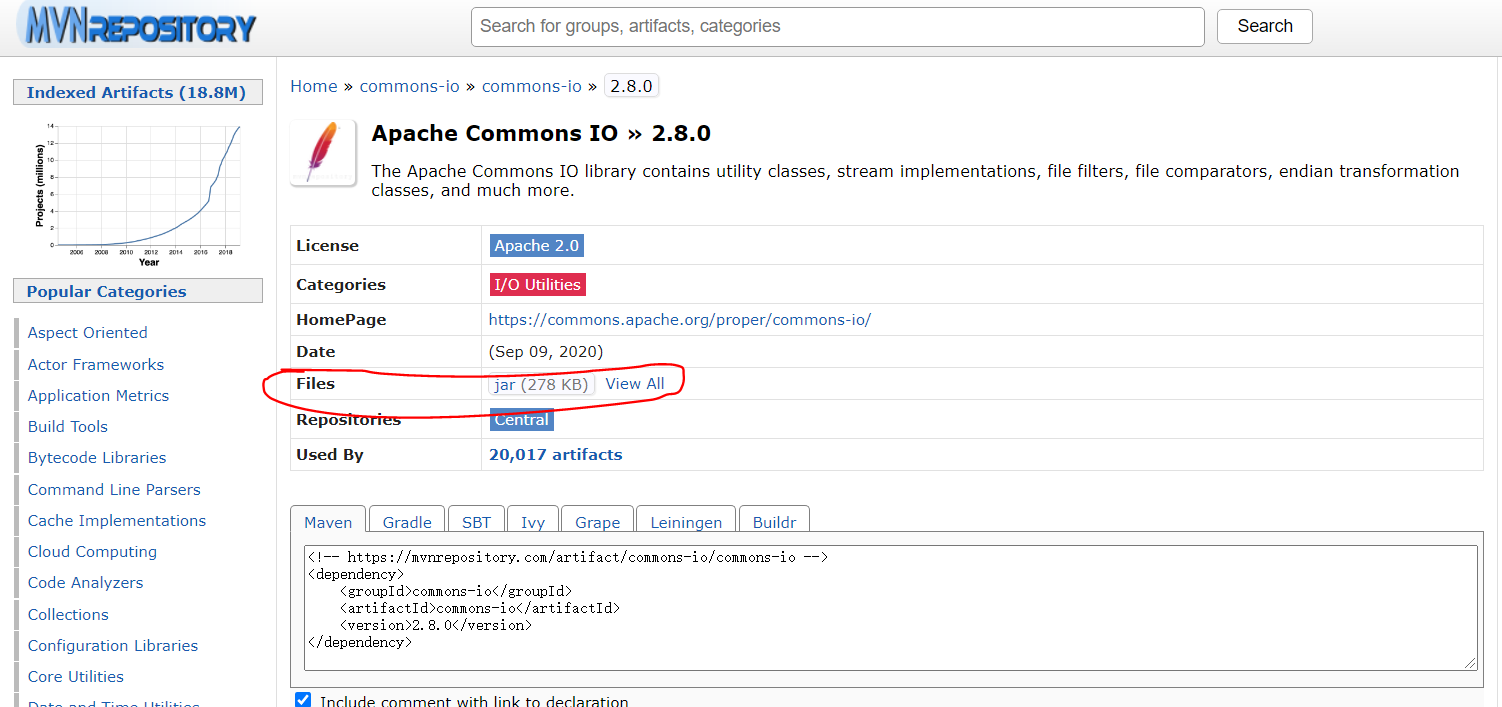Click the Apache 2.0 license tag
The height and width of the screenshot is (707, 1502).
pyautogui.click(x=536, y=245)
